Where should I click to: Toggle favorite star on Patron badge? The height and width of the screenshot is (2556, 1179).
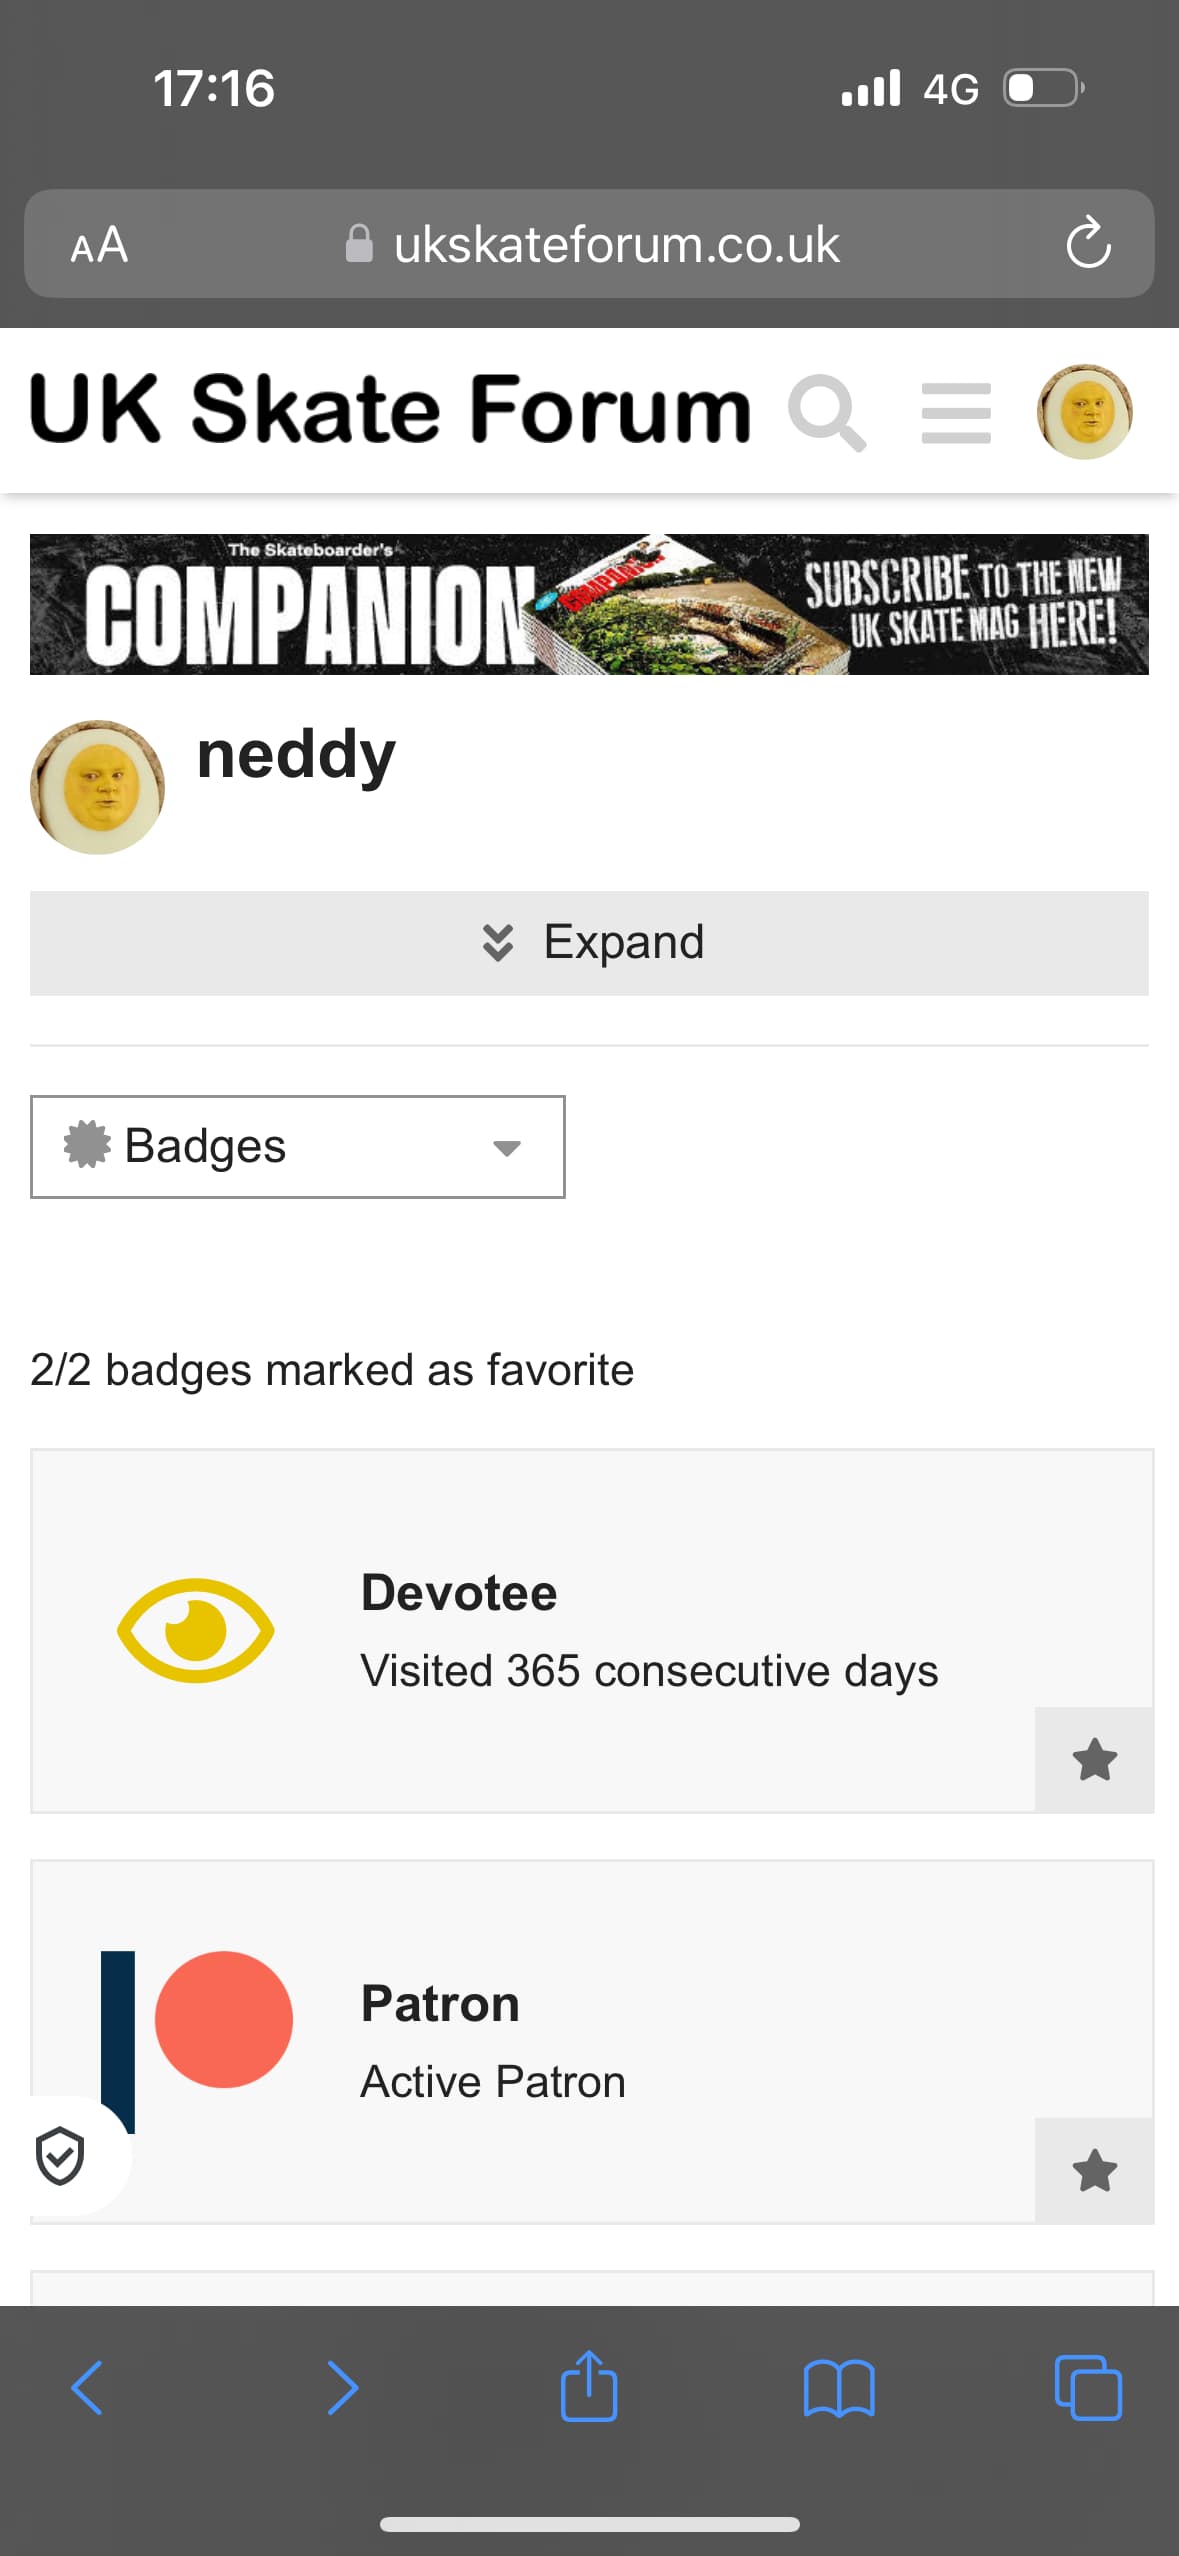1094,2171
